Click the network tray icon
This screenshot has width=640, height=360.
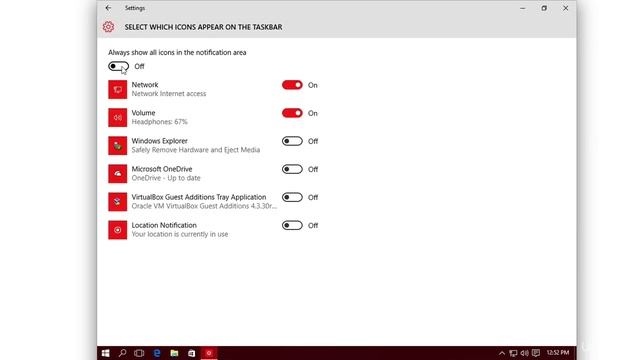(513, 353)
